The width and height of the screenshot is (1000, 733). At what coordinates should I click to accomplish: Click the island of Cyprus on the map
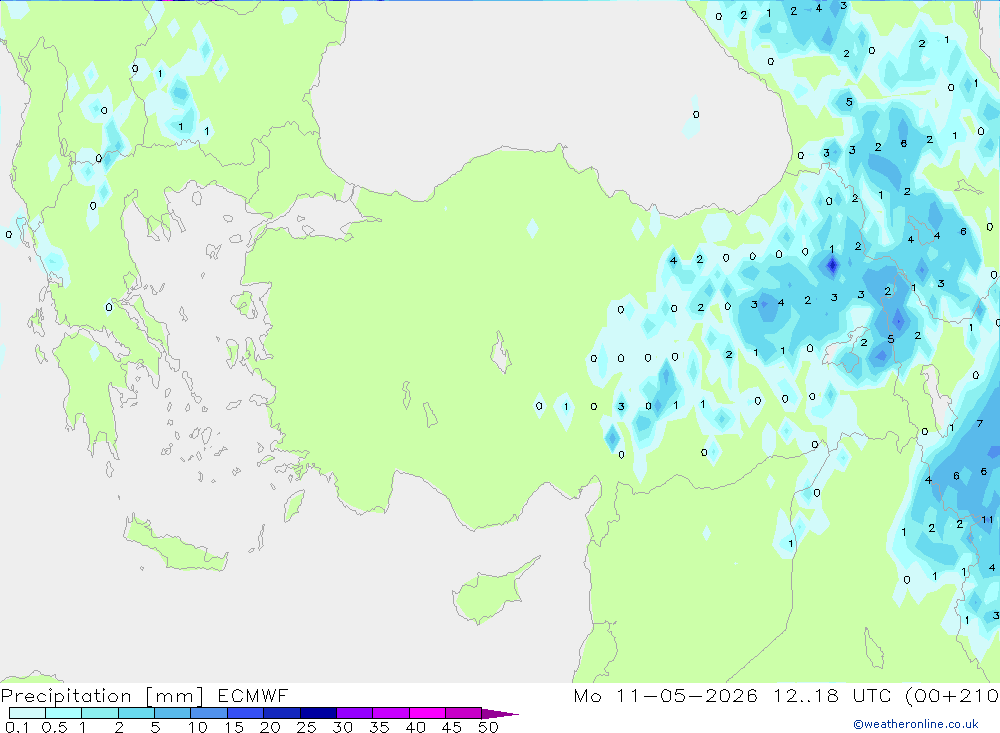pos(491,593)
